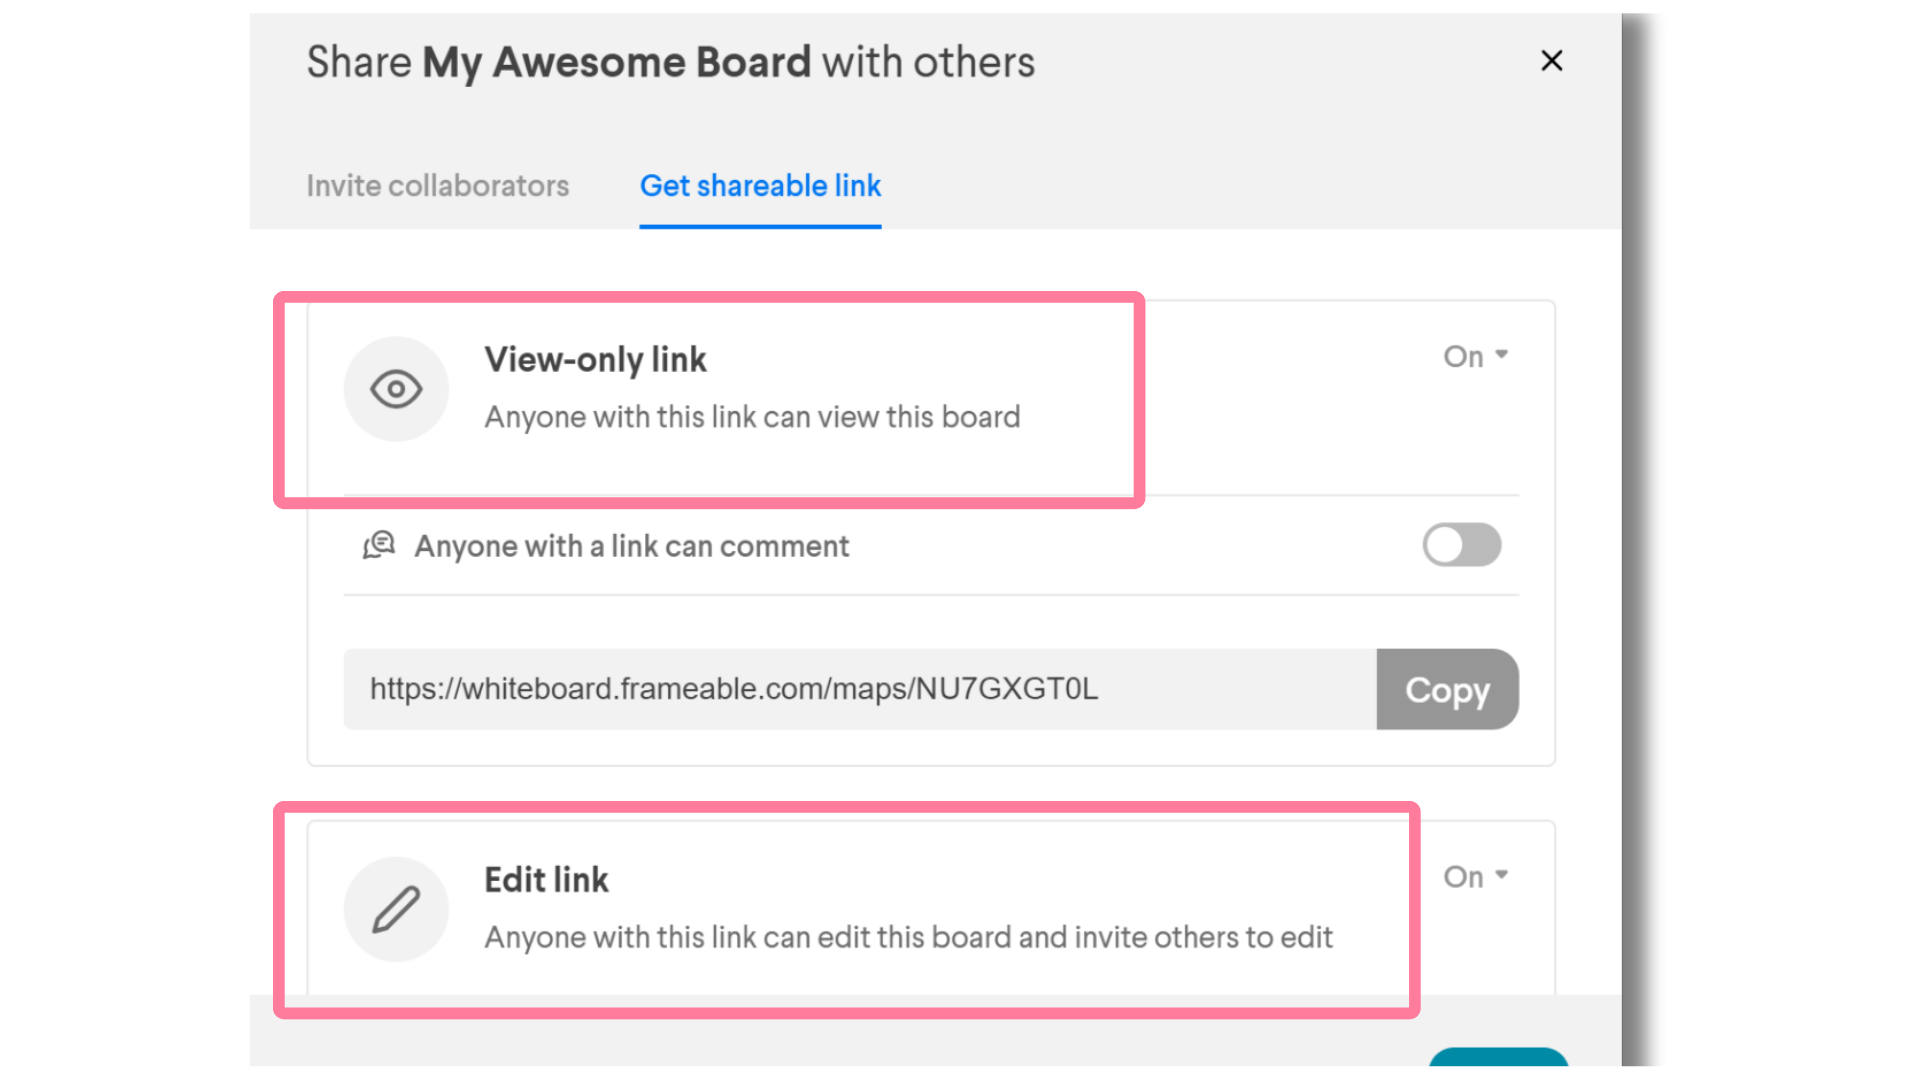Open the Edit link On dropdown
The width and height of the screenshot is (1920, 1080).
tap(1475, 877)
